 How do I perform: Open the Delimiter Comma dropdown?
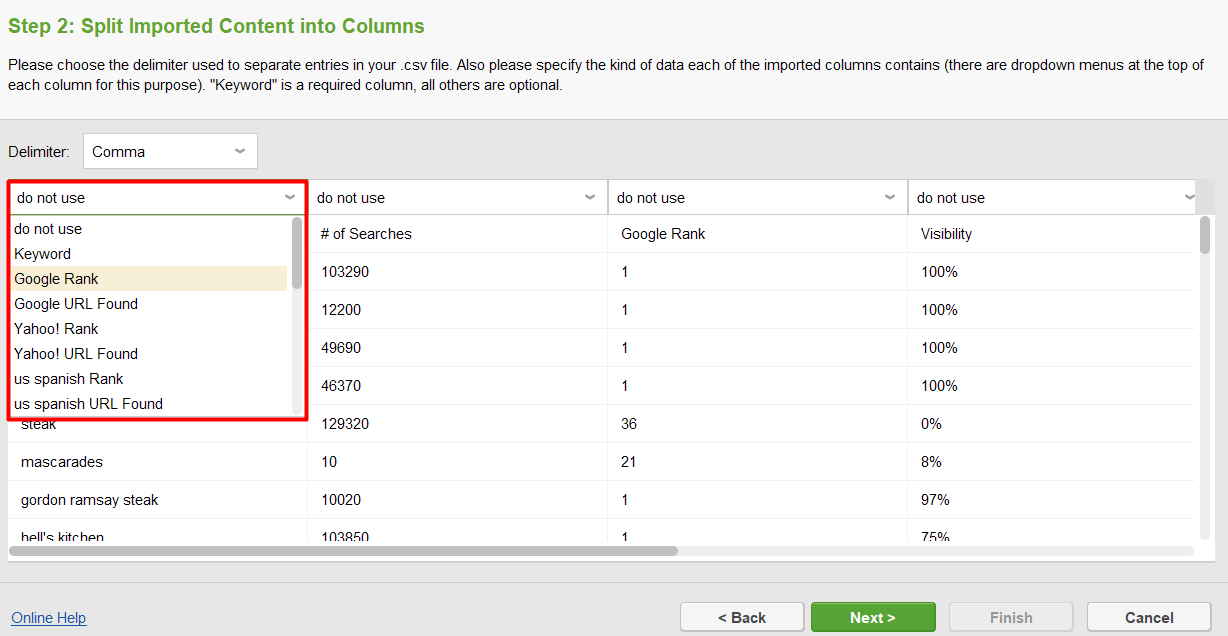(x=170, y=151)
